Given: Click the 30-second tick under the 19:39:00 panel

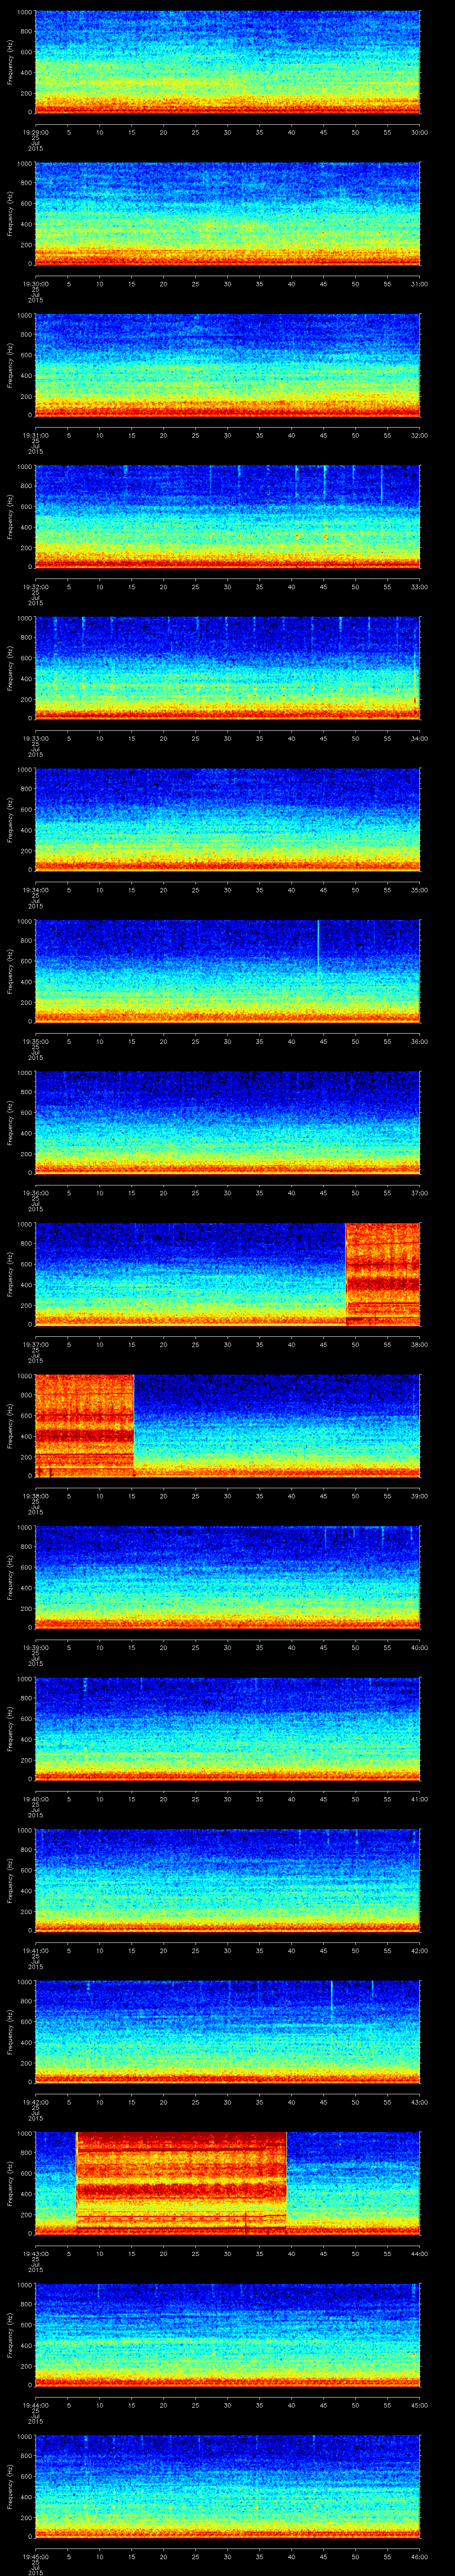Looking at the screenshot, I should pyautogui.click(x=227, y=1647).
